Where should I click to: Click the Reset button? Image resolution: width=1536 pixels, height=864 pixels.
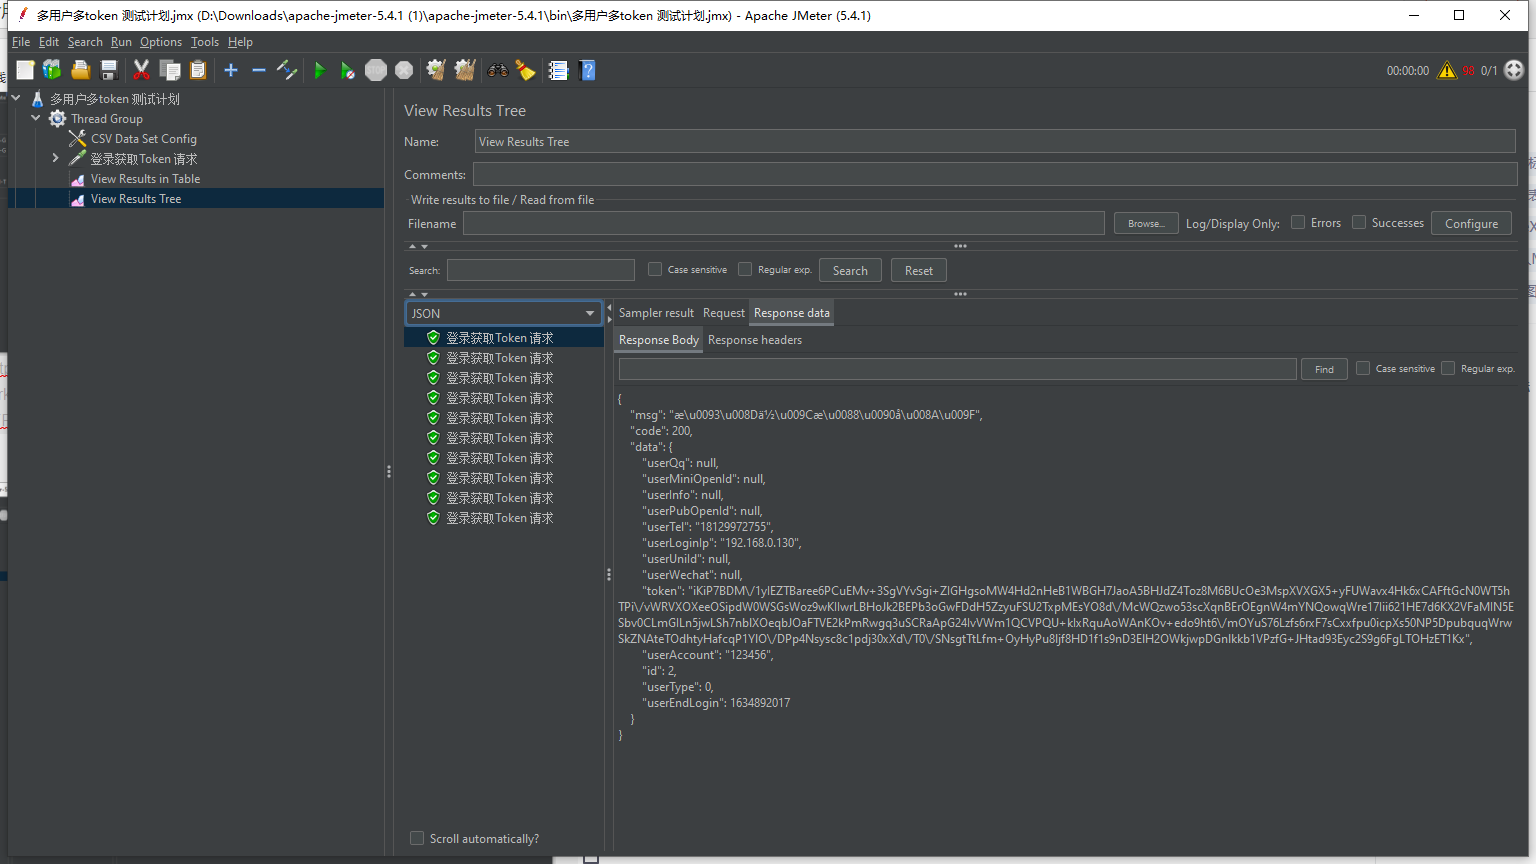pyautogui.click(x=919, y=270)
